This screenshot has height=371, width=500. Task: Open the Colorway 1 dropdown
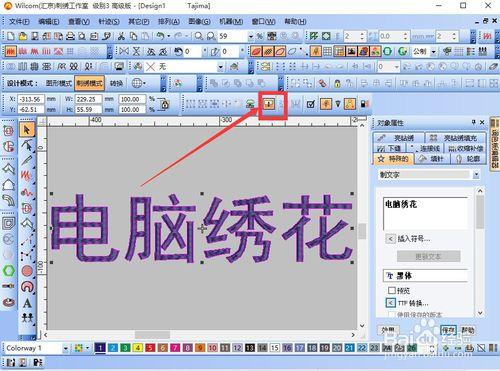pyautogui.click(x=66, y=348)
